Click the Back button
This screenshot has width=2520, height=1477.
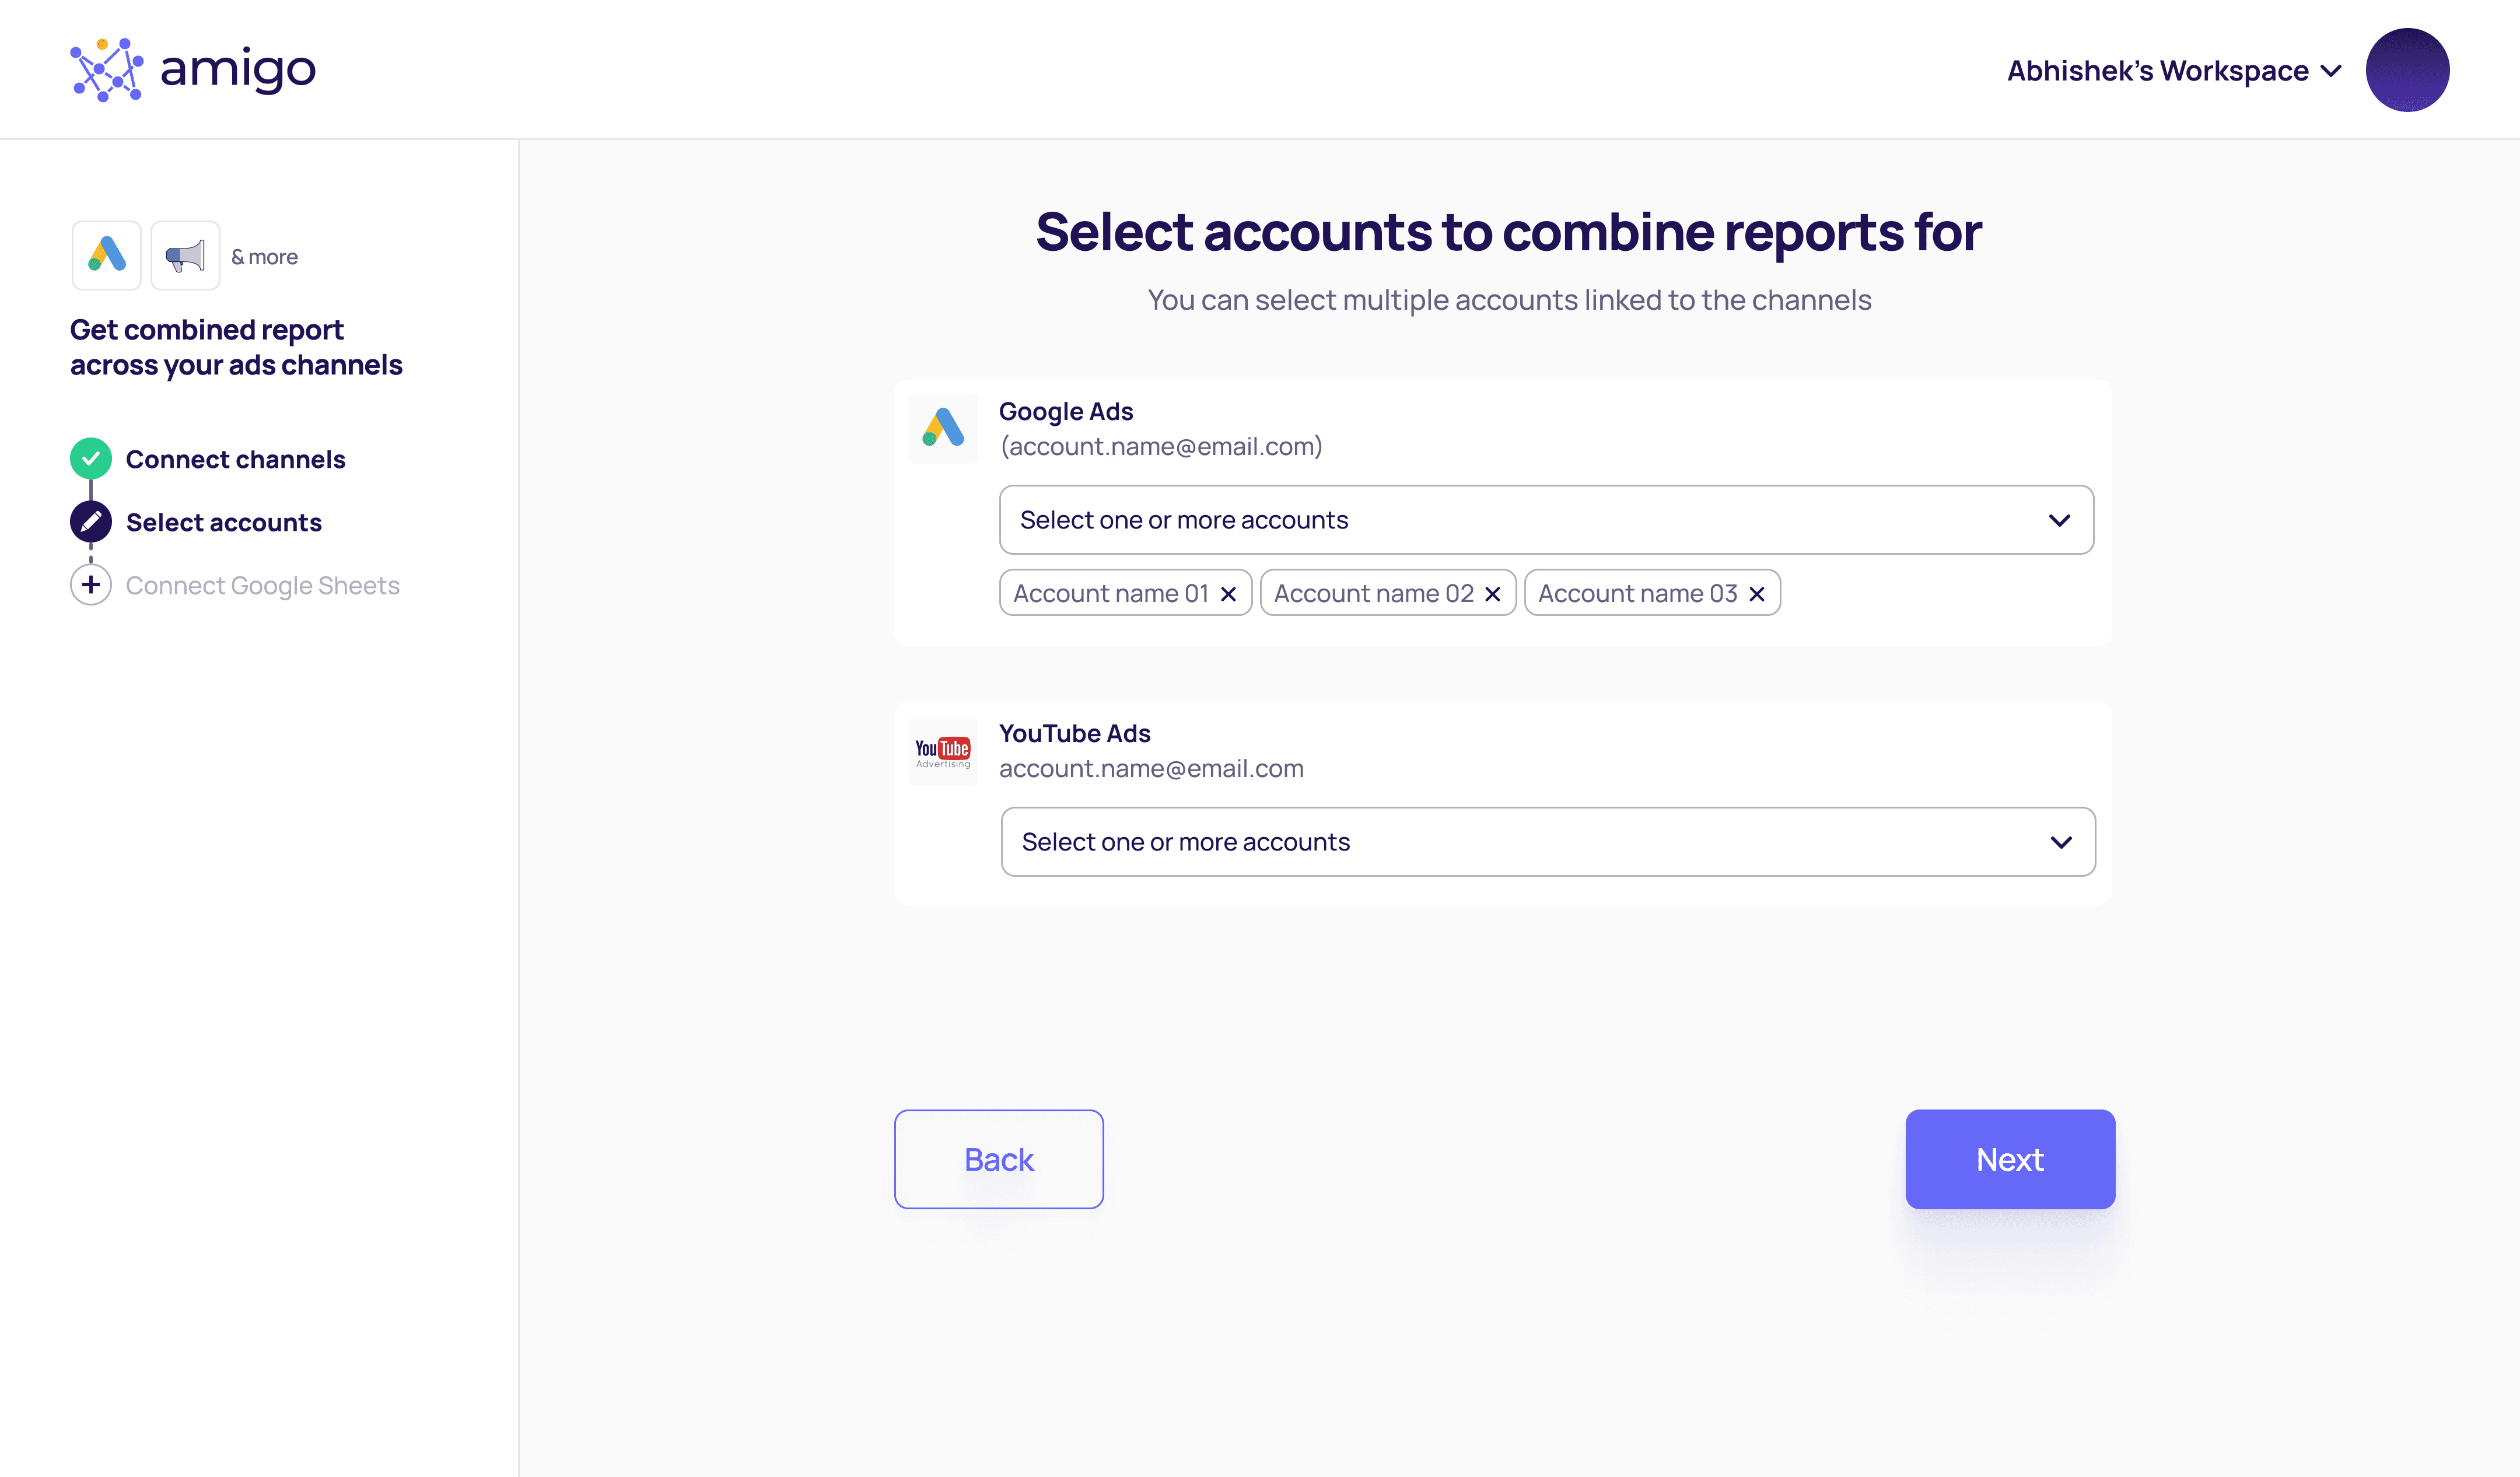point(999,1159)
